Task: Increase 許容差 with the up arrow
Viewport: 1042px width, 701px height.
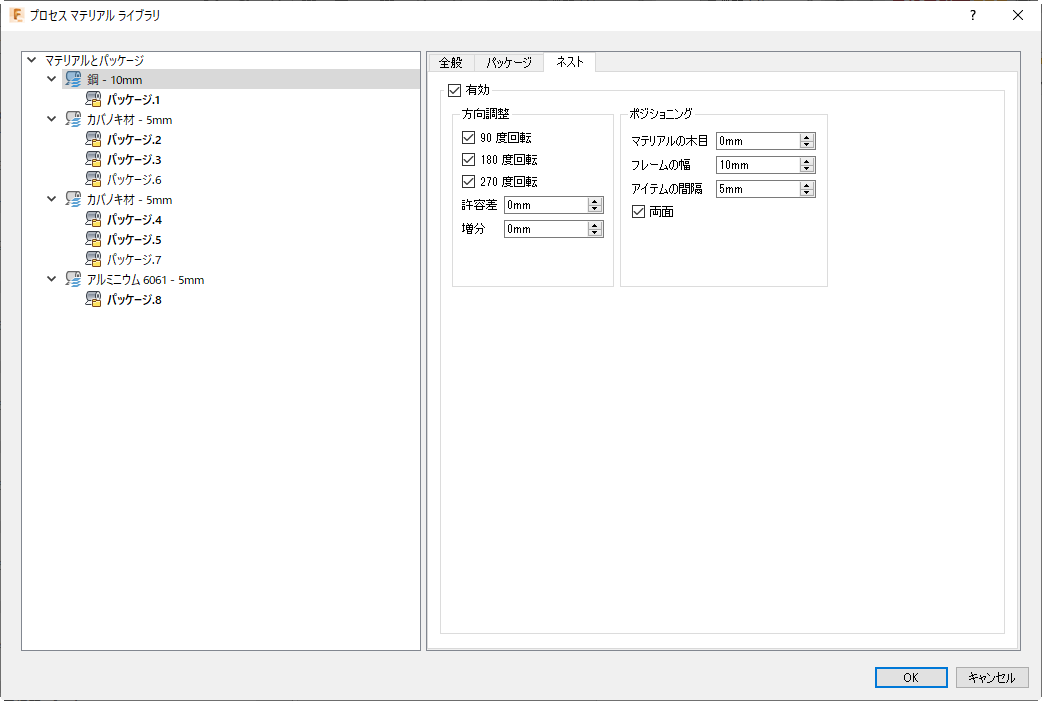Action: coord(595,201)
